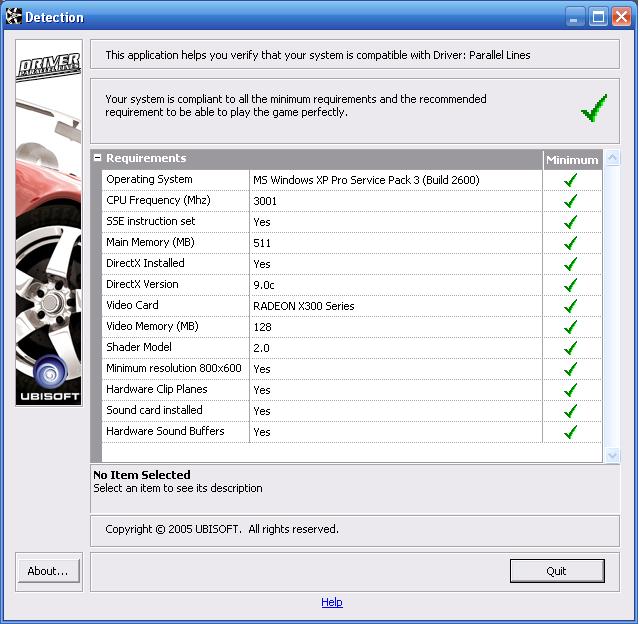Select the Operating System row
The width and height of the screenshot is (640, 624).
tap(352, 180)
